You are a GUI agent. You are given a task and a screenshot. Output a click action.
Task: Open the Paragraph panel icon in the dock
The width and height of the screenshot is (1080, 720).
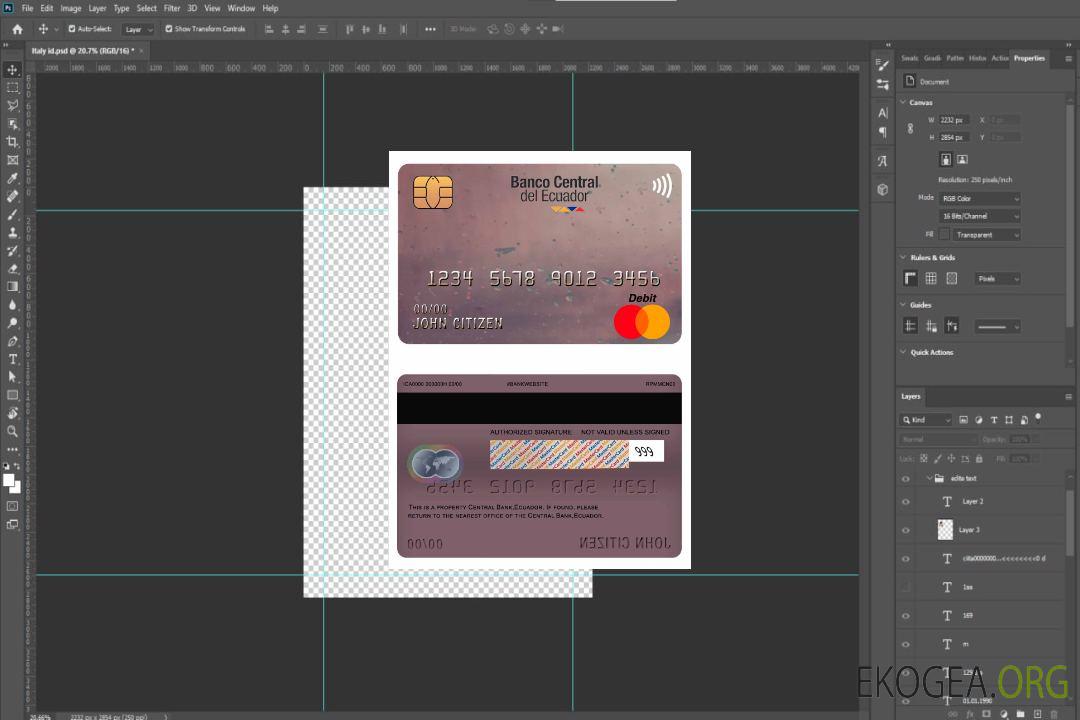883,132
